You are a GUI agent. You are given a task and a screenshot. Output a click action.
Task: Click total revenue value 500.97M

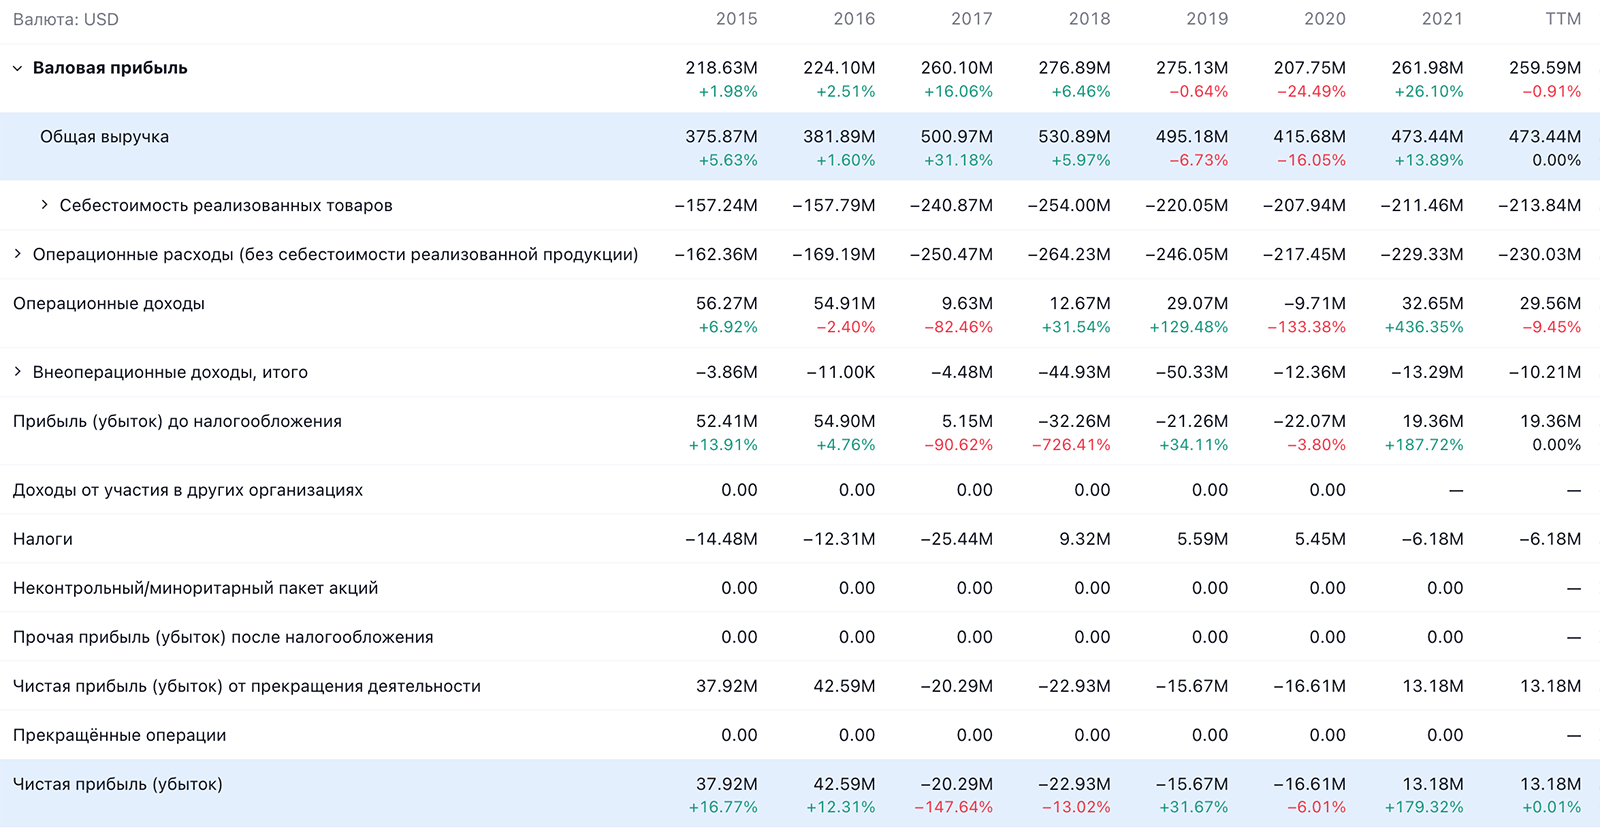[957, 137]
